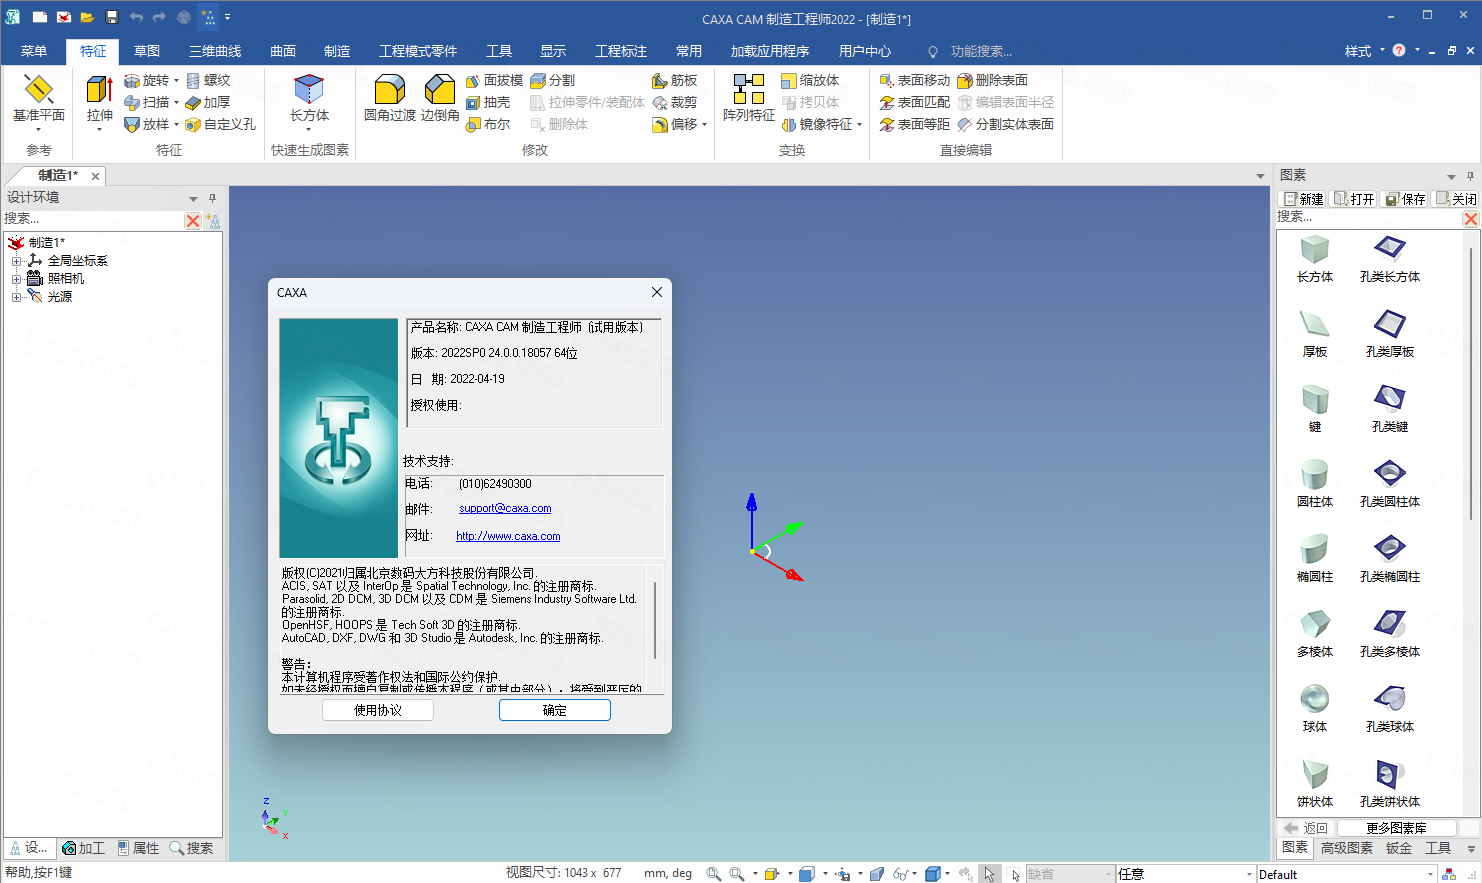Switch to the 制造 ribbon tab
The height and width of the screenshot is (883, 1482).
click(x=337, y=51)
